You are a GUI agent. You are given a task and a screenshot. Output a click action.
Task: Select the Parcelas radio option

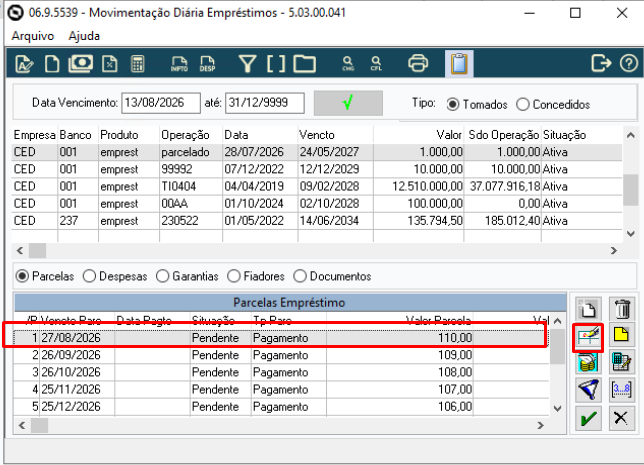pyautogui.click(x=22, y=276)
